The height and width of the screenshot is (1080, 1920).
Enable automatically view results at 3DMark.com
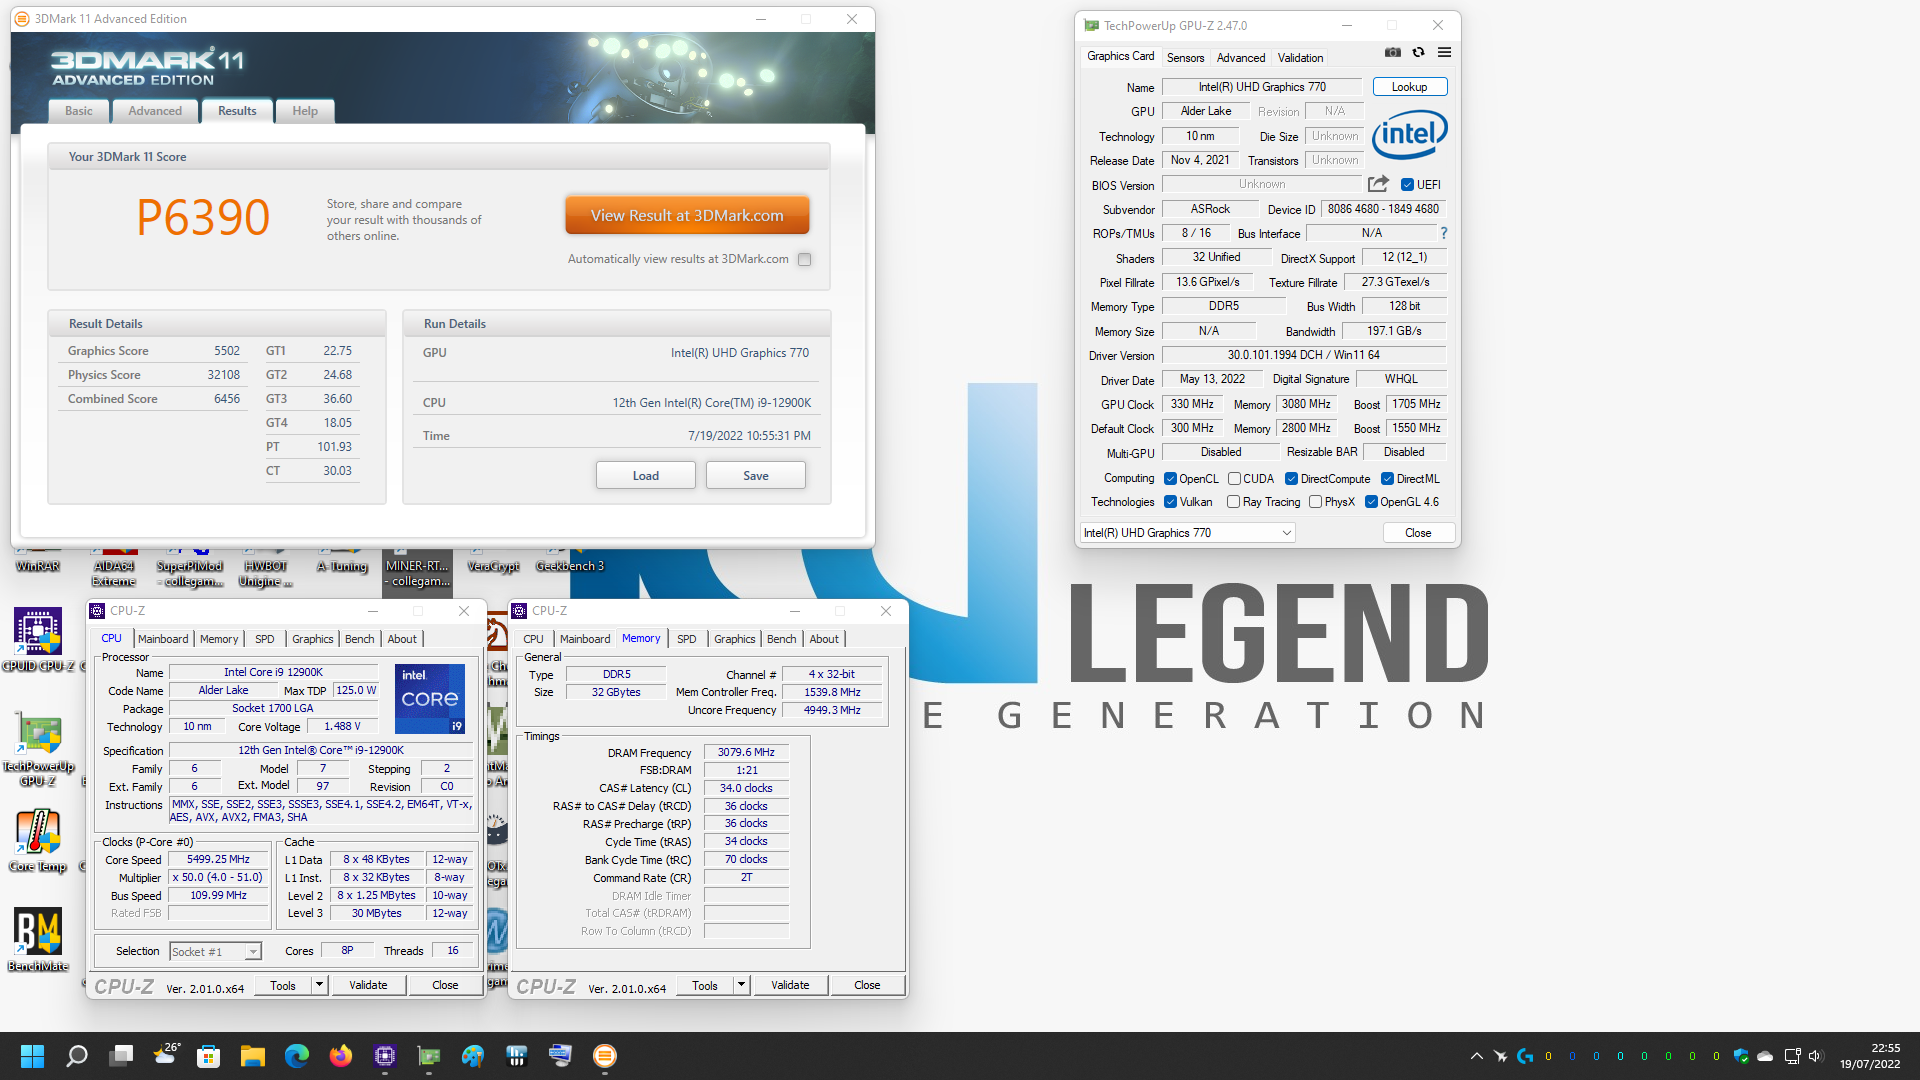coord(804,259)
